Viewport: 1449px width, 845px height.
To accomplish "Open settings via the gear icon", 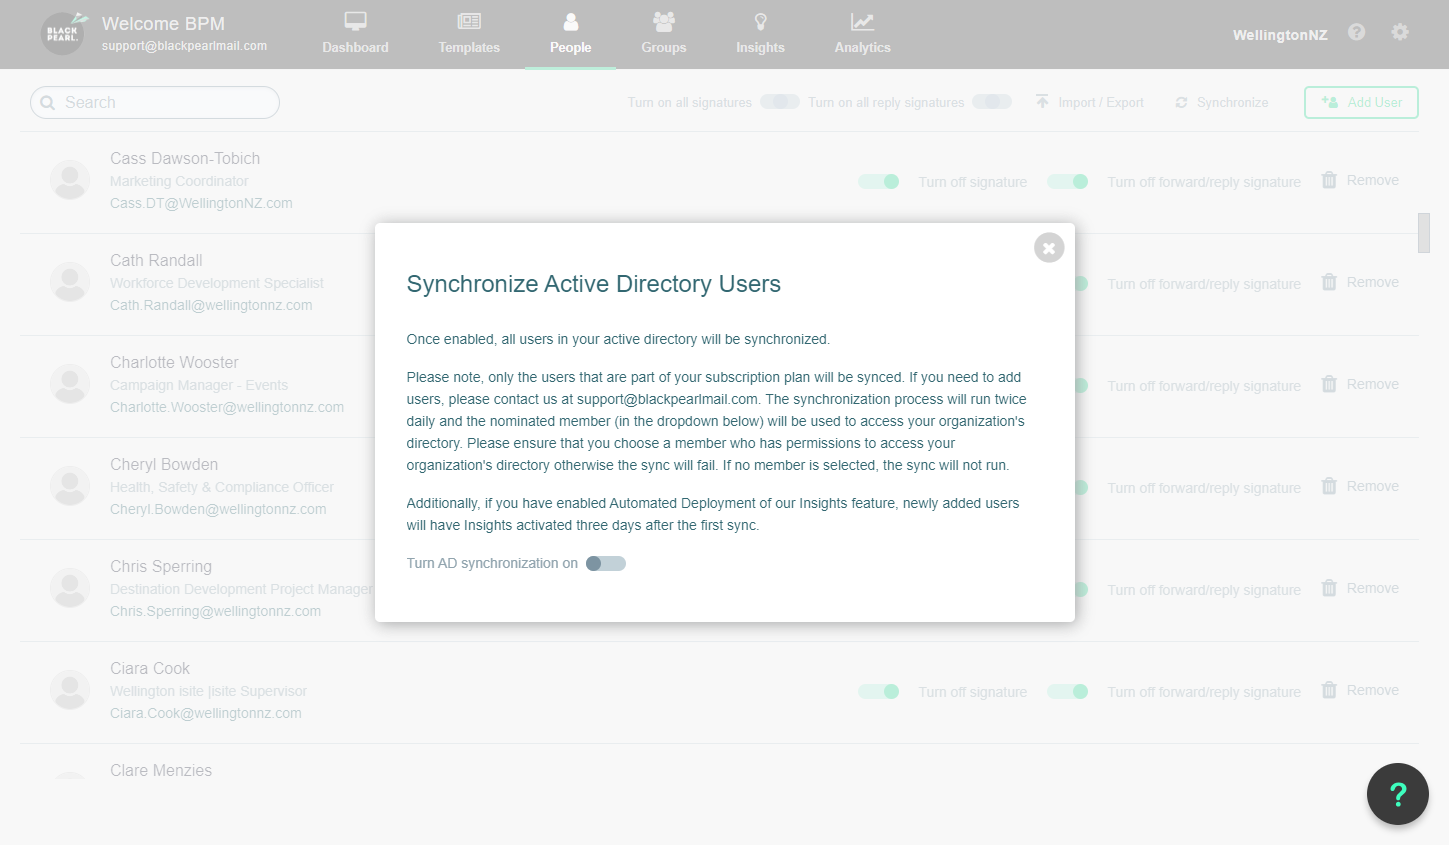I will [x=1399, y=31].
